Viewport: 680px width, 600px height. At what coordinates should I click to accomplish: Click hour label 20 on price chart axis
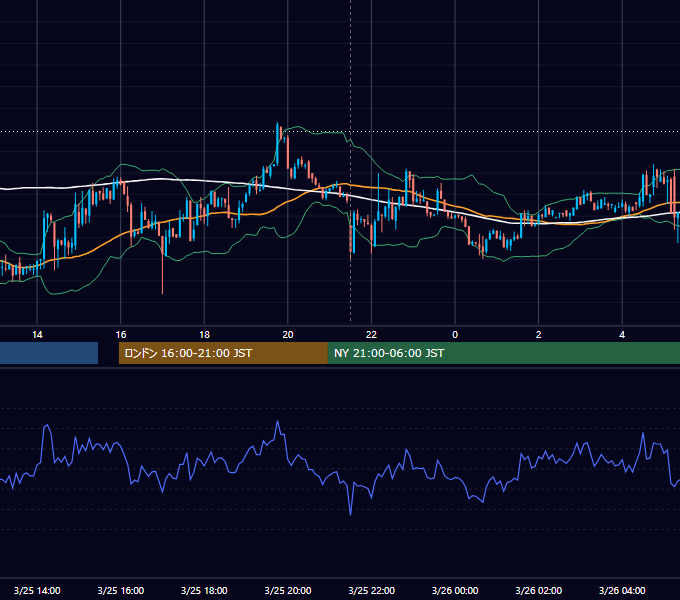click(x=288, y=335)
